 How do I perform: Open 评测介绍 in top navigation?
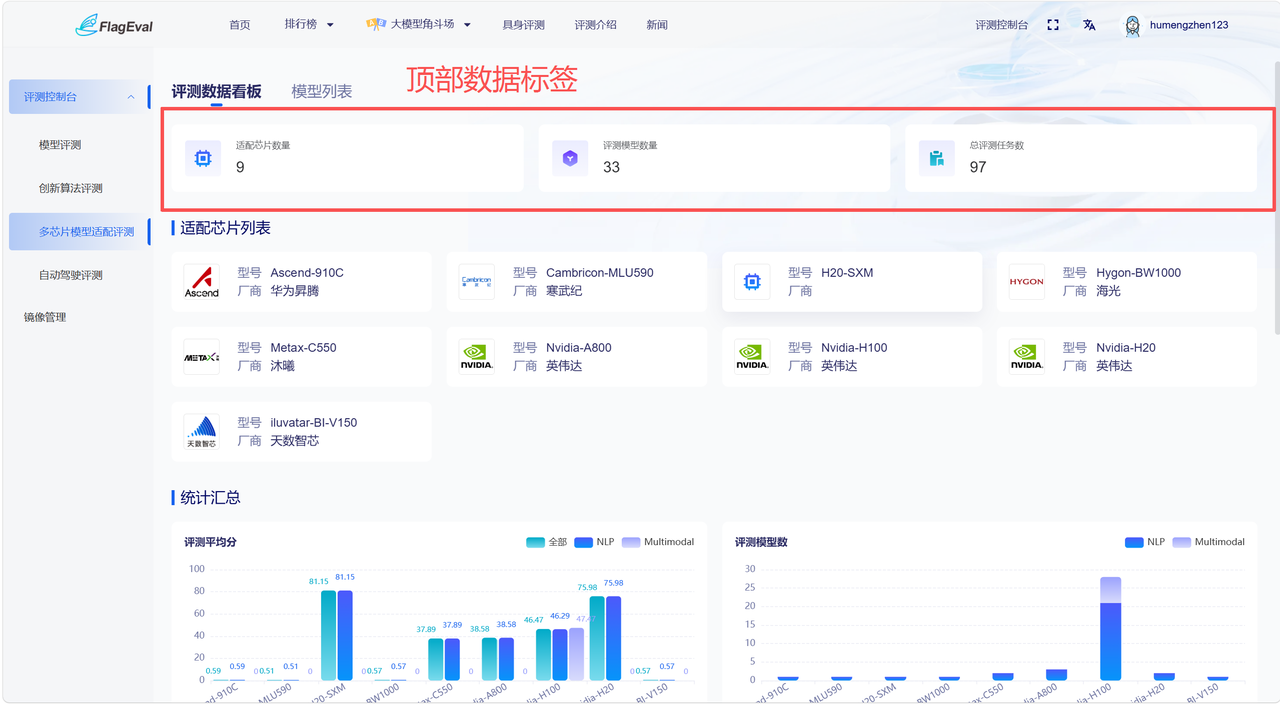point(595,25)
